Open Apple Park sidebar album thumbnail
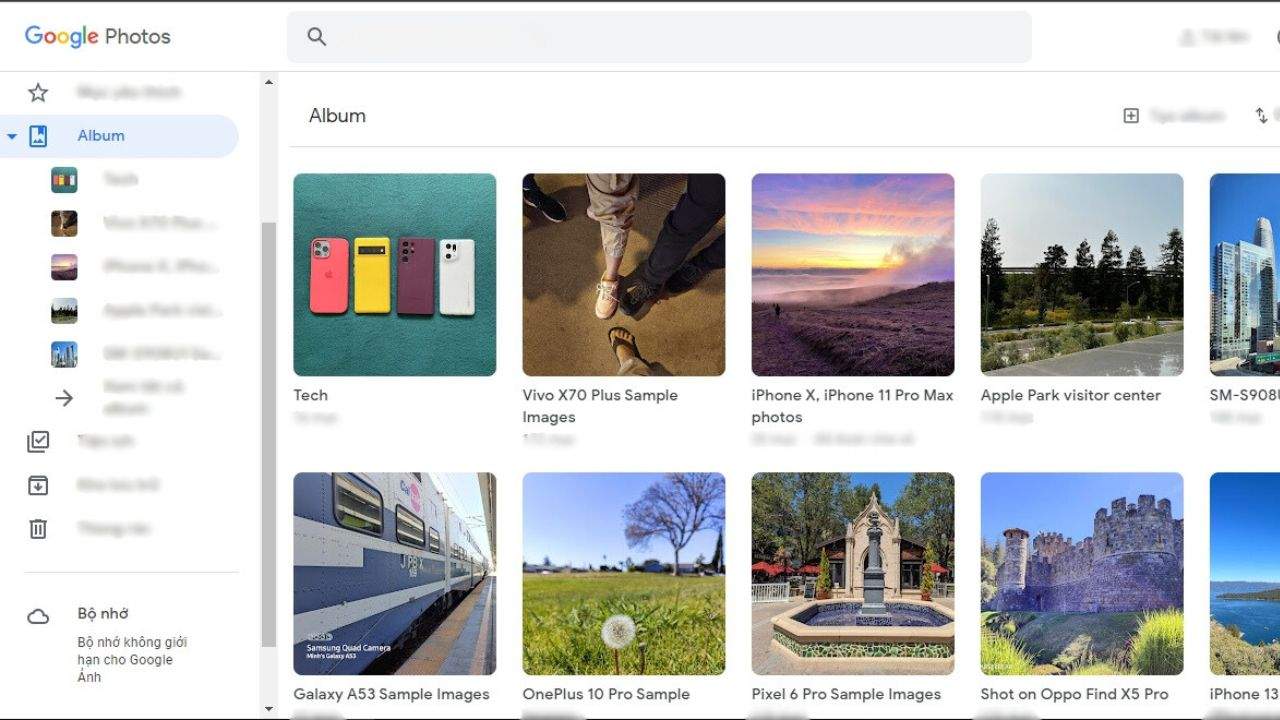This screenshot has height=720, width=1280. [x=64, y=311]
